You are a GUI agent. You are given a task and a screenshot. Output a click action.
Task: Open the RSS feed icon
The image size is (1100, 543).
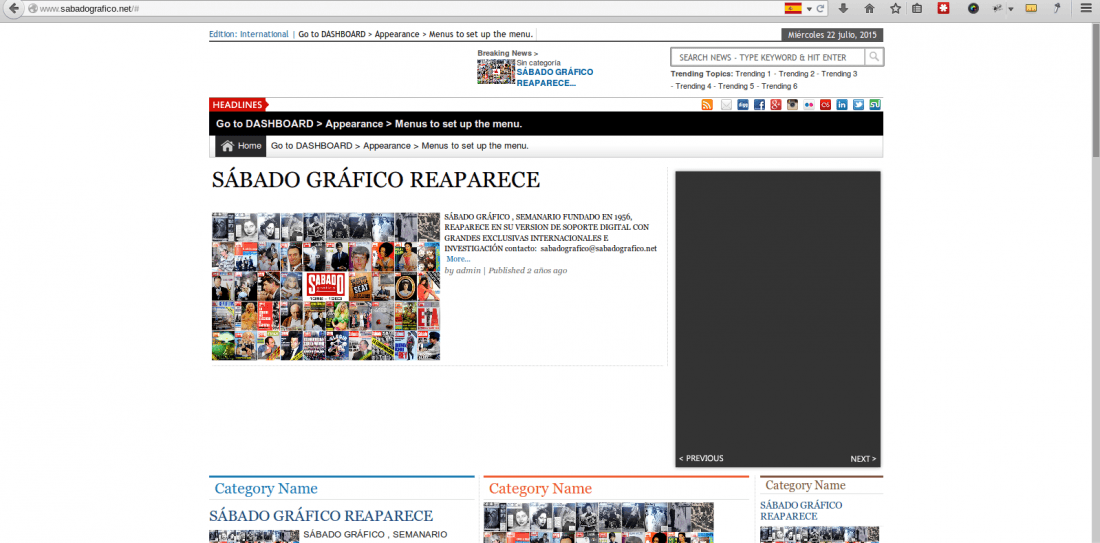coord(707,105)
